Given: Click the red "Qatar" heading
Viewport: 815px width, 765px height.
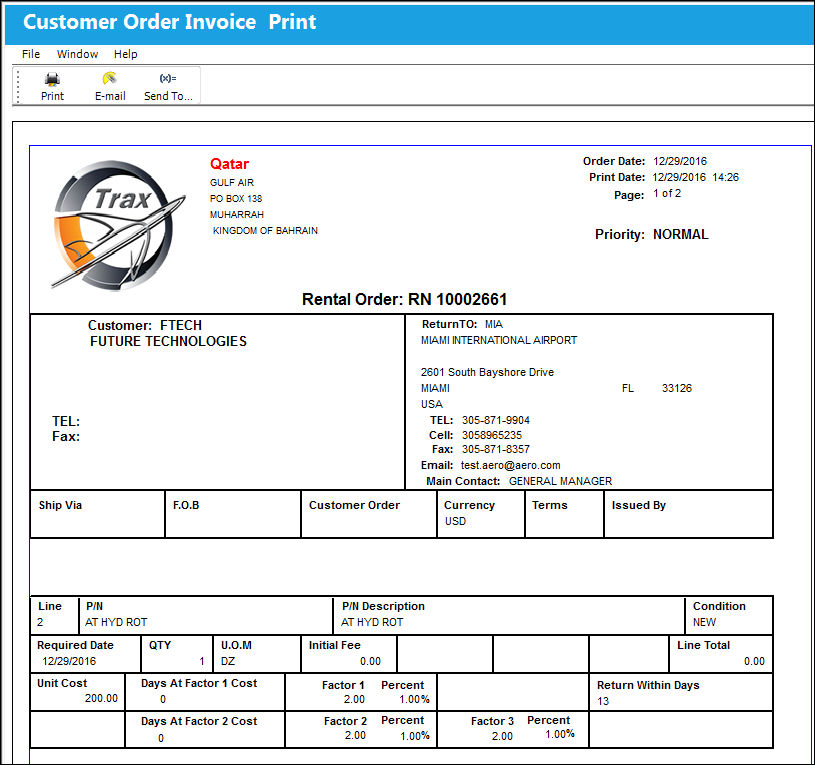Looking at the screenshot, I should tap(229, 164).
